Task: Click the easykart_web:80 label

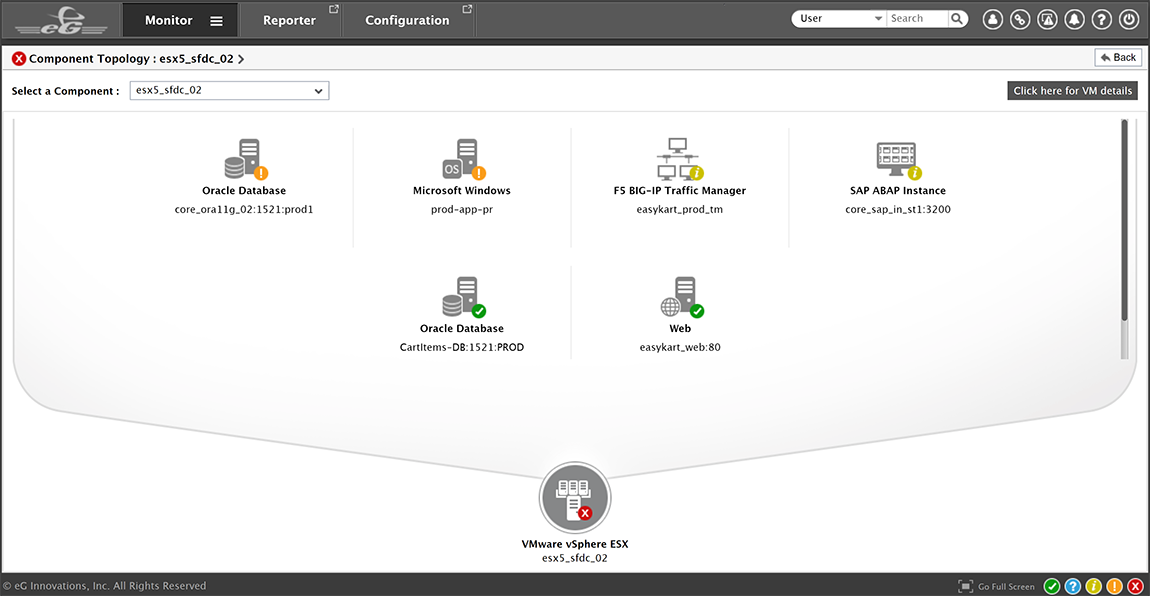Action: pos(680,347)
